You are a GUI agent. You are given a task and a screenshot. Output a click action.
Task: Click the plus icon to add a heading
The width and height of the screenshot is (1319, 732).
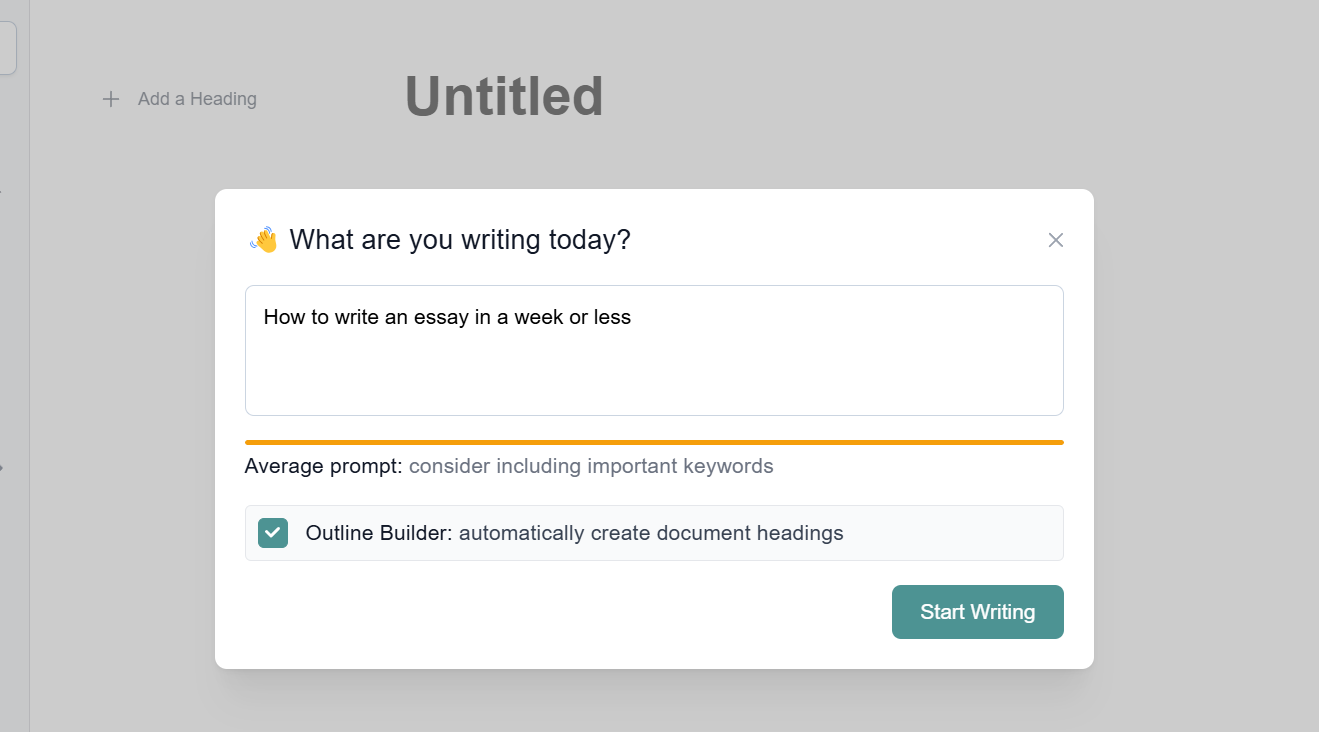pos(110,98)
